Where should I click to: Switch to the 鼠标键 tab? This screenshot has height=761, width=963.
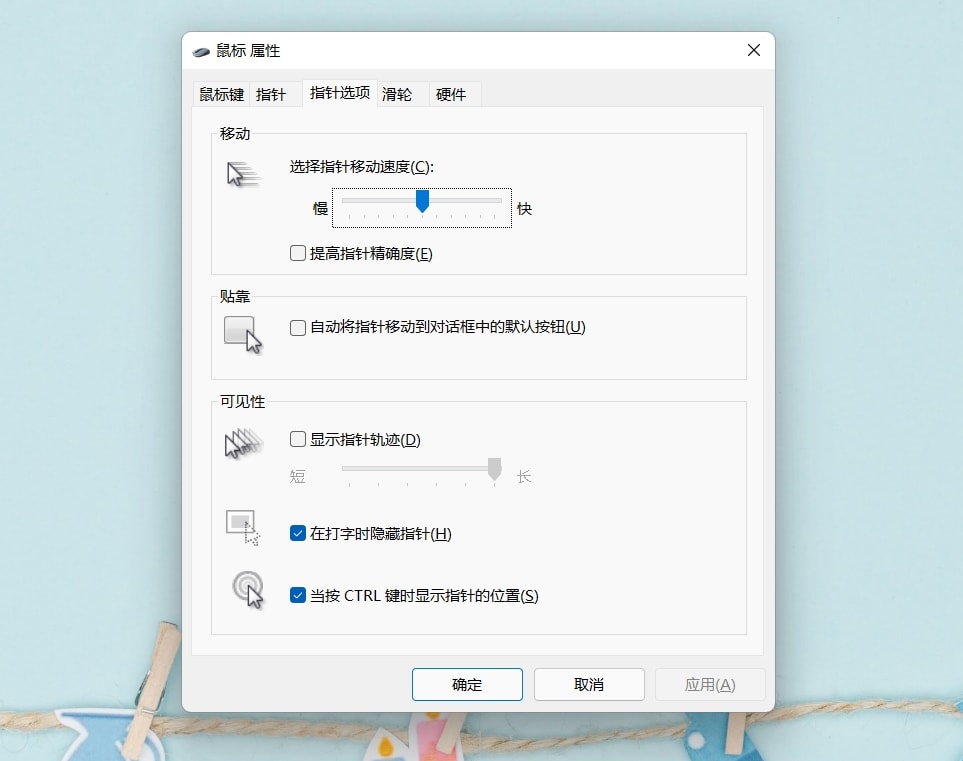(222, 95)
